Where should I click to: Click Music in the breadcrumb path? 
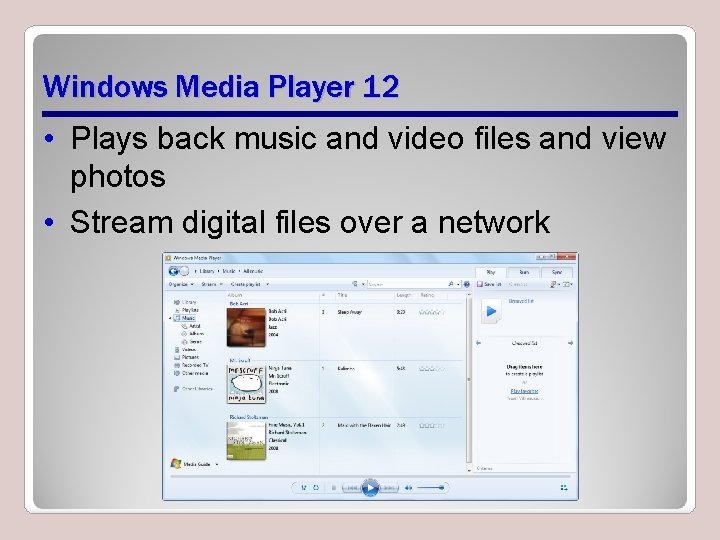pos(229,271)
